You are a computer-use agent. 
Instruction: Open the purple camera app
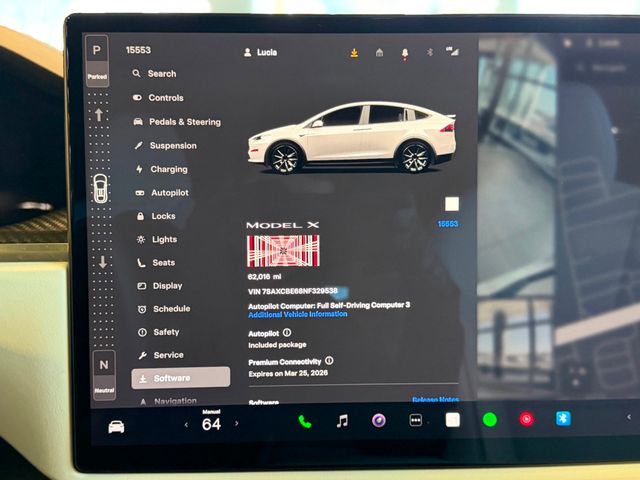(378, 420)
